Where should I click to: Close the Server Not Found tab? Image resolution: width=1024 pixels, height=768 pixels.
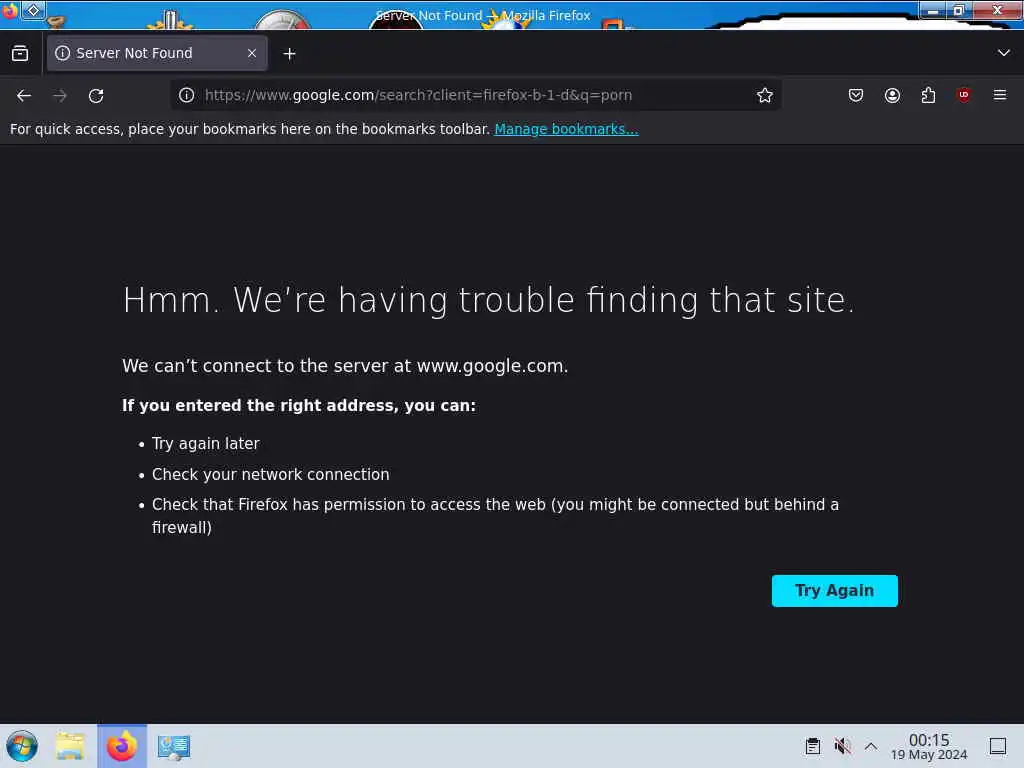pos(251,54)
